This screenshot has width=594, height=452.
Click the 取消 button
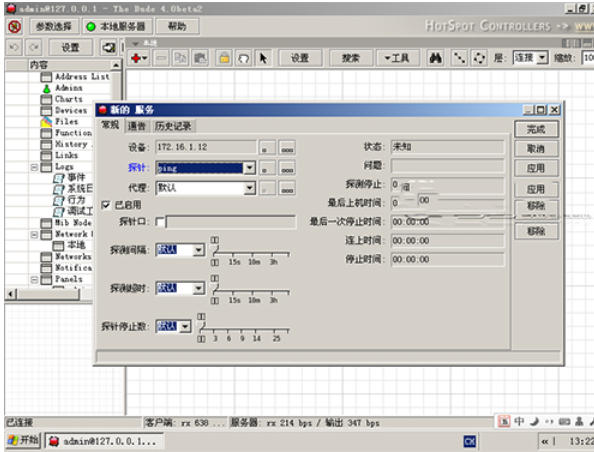536,149
